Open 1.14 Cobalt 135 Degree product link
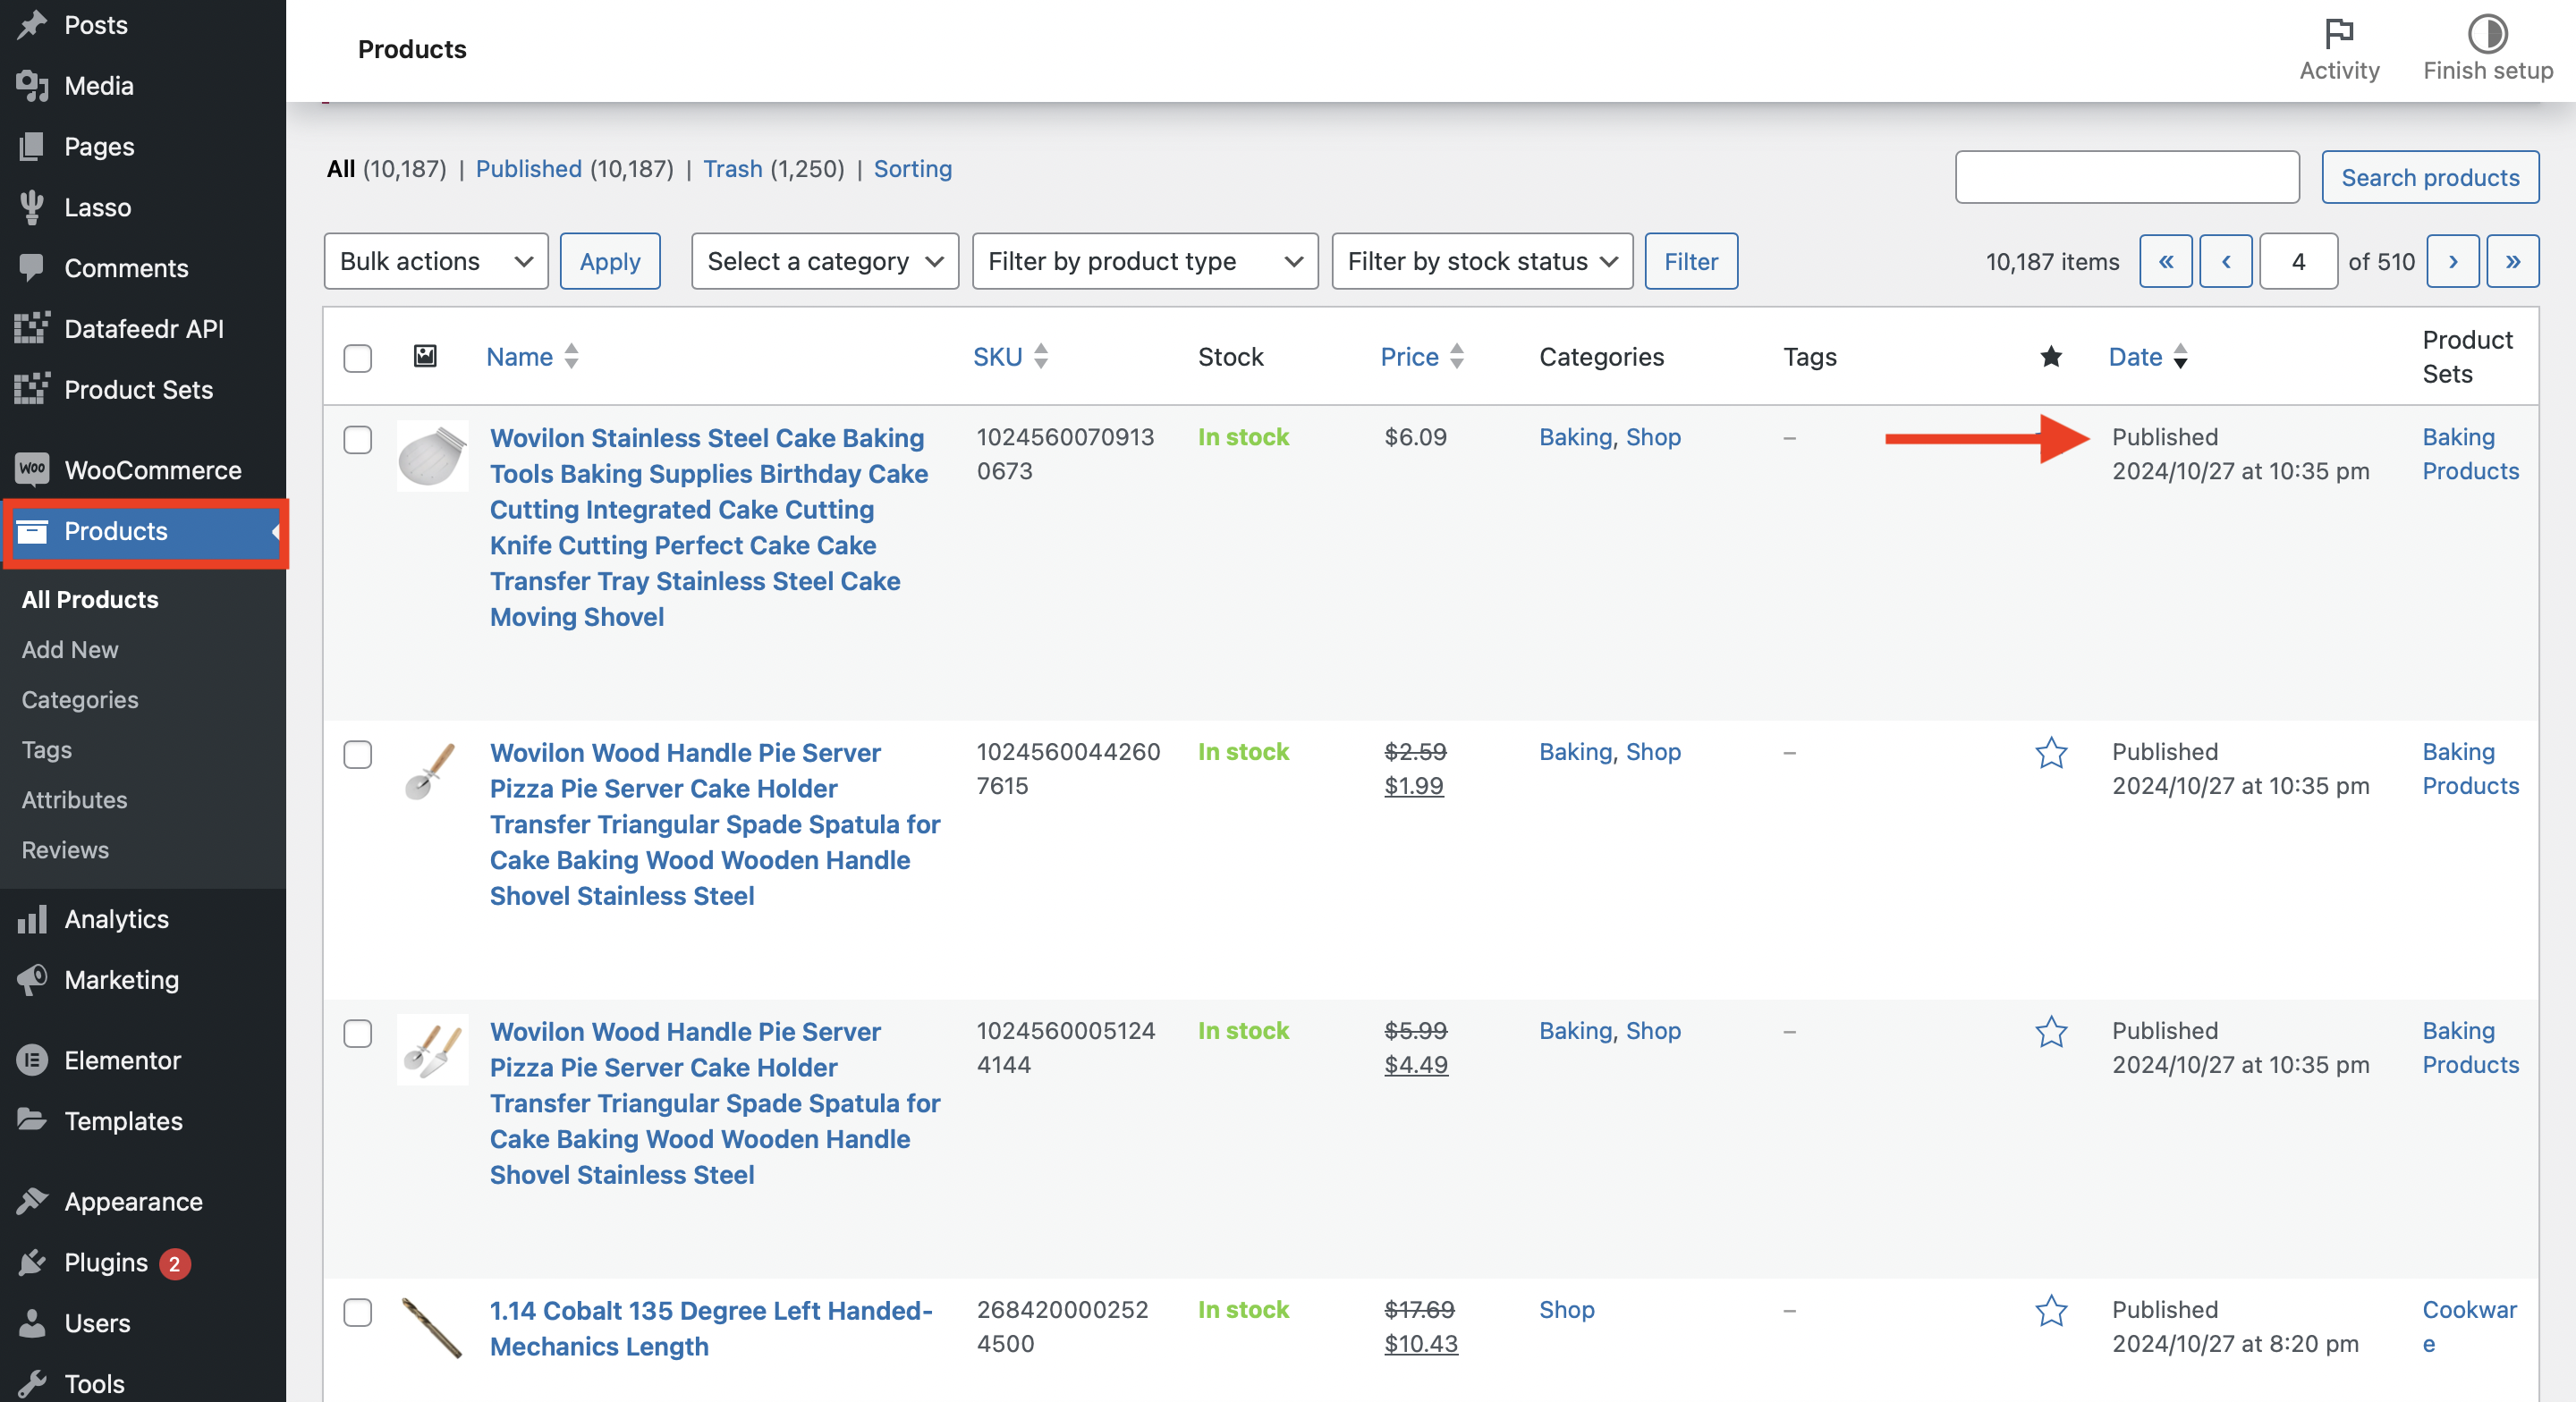The height and width of the screenshot is (1402, 2576). (x=711, y=1328)
